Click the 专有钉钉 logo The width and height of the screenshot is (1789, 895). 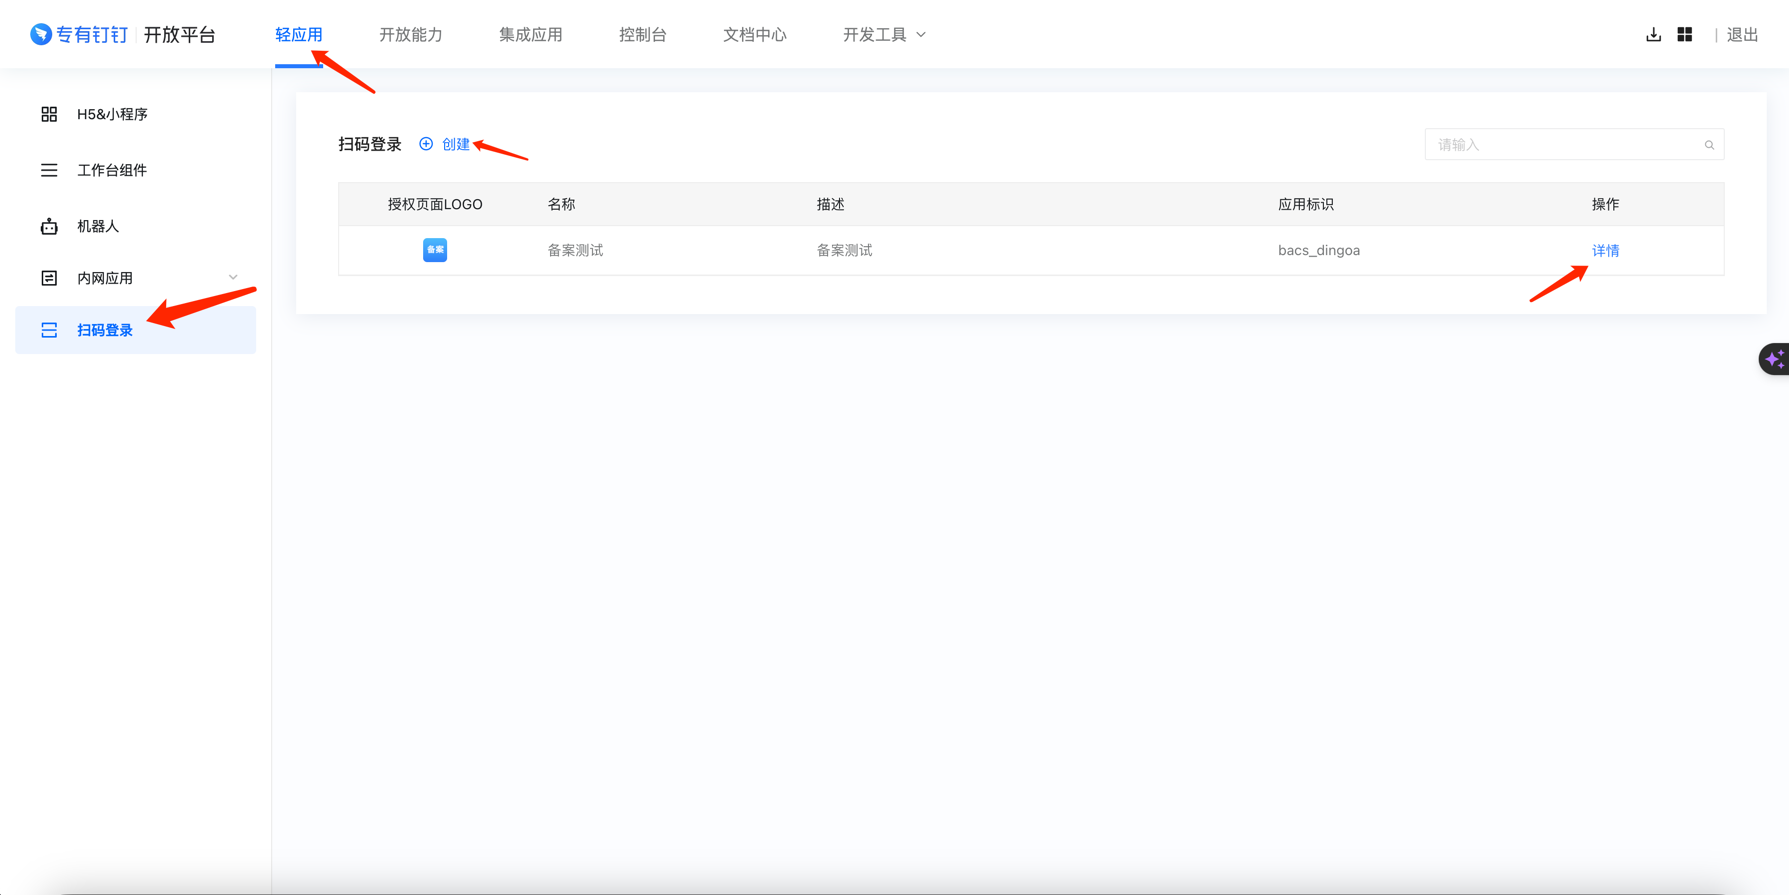click(x=79, y=34)
